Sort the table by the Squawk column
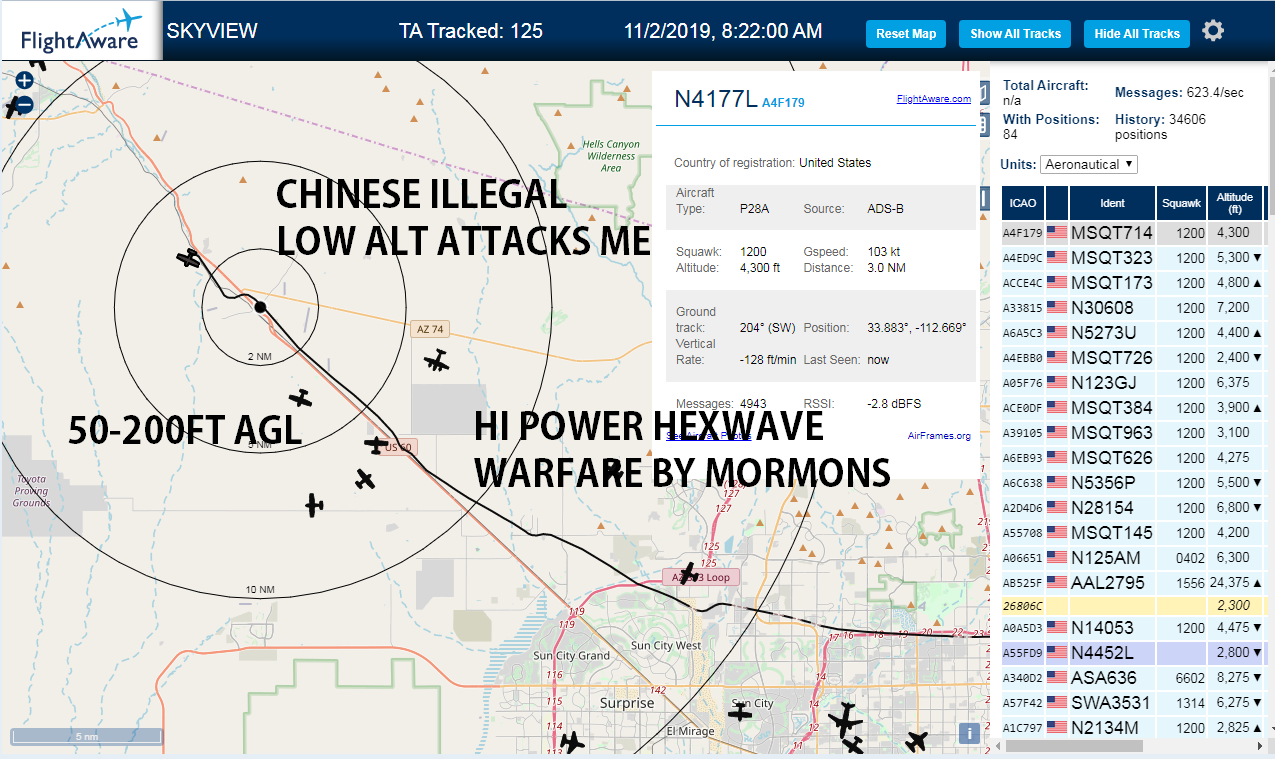This screenshot has height=759, width=1275. (1180, 203)
